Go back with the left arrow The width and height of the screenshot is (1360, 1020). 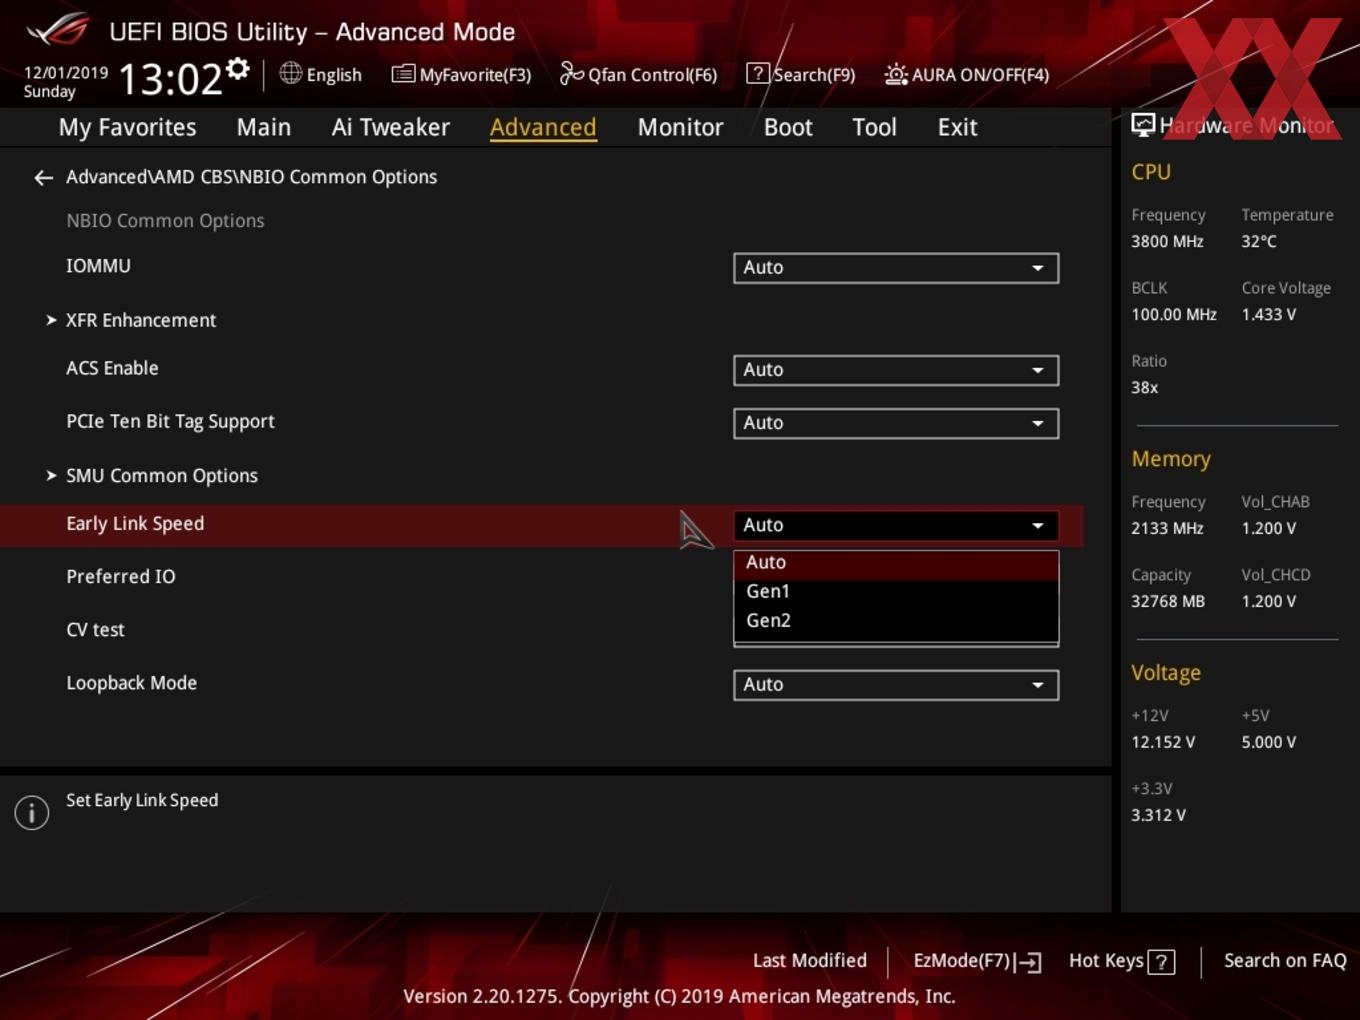[x=43, y=178]
